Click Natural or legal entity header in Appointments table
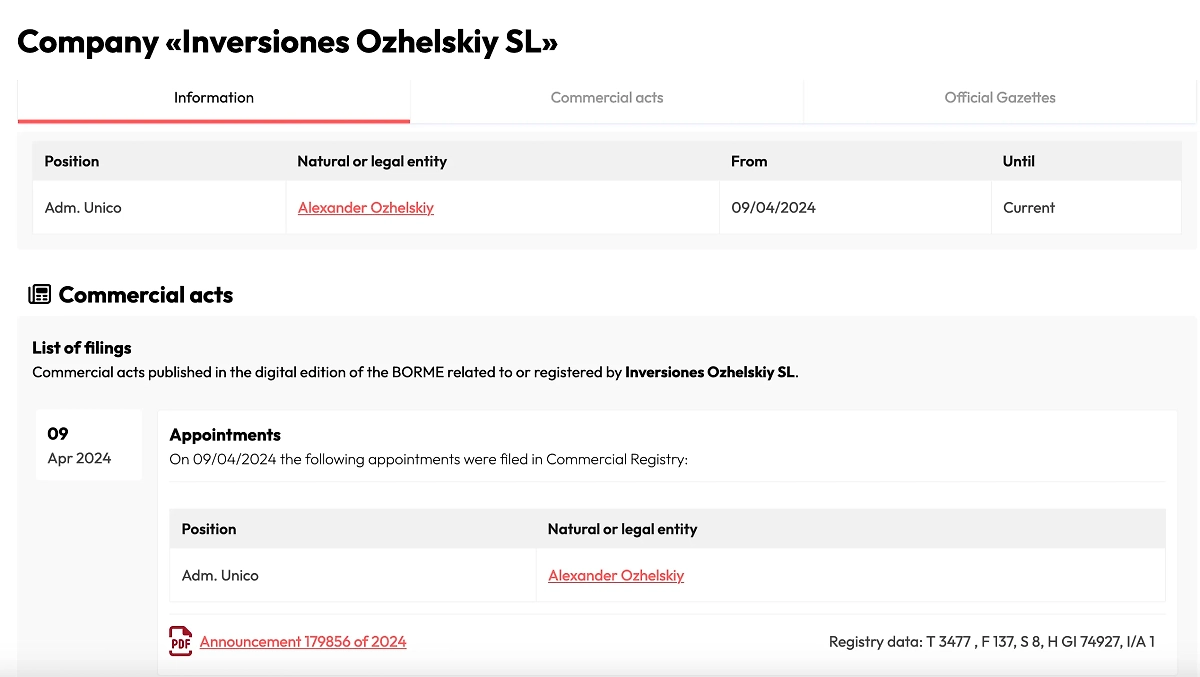This screenshot has height=677, width=1200. pyautogui.click(x=622, y=529)
